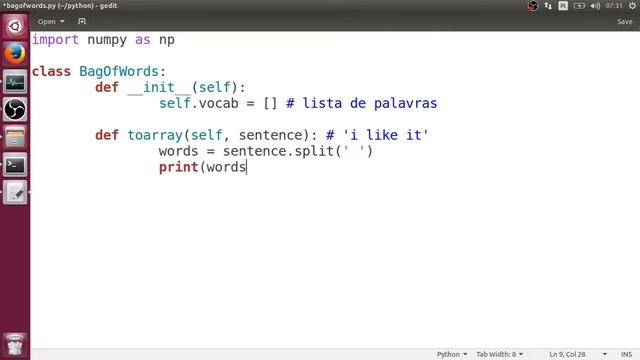Click the 'import' keyword on line one
The image size is (640, 360).
55,40
